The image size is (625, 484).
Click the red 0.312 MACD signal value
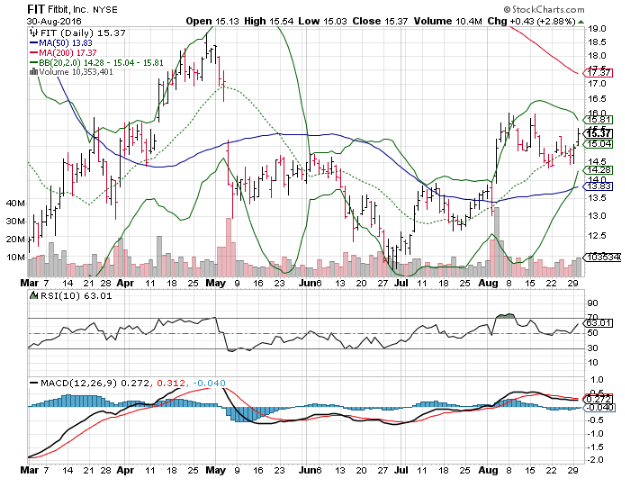coord(171,383)
